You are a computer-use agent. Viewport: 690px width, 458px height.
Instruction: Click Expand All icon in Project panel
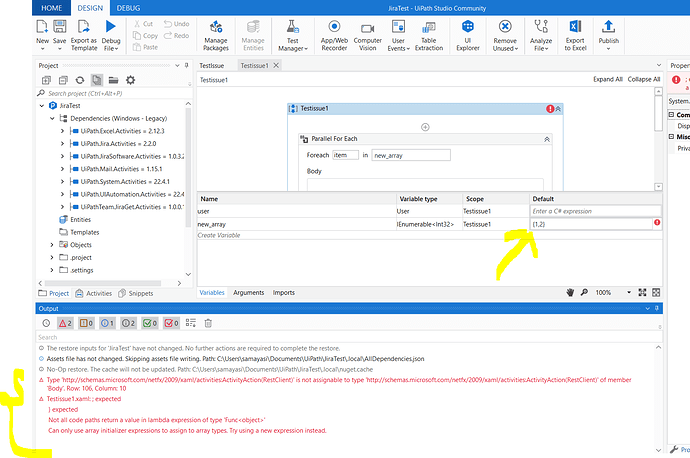[x=46, y=80]
